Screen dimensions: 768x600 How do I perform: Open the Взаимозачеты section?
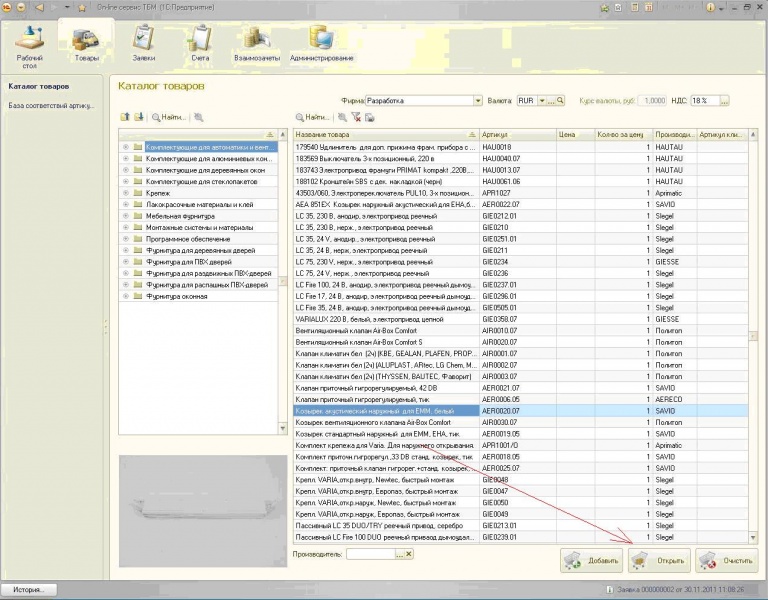tap(257, 44)
